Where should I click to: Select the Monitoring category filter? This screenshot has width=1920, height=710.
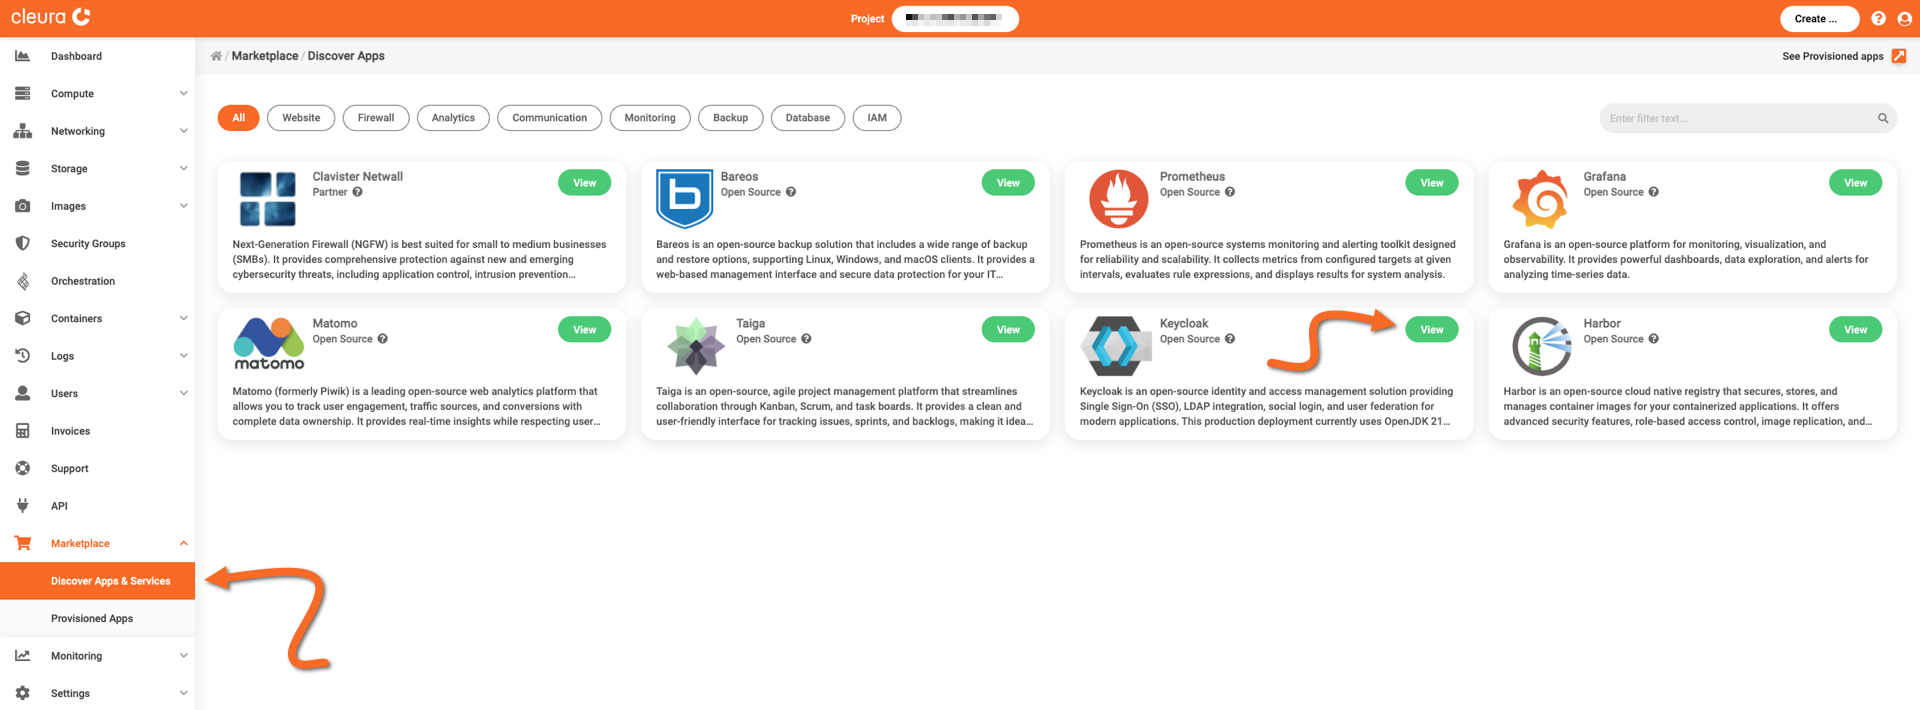[649, 118]
